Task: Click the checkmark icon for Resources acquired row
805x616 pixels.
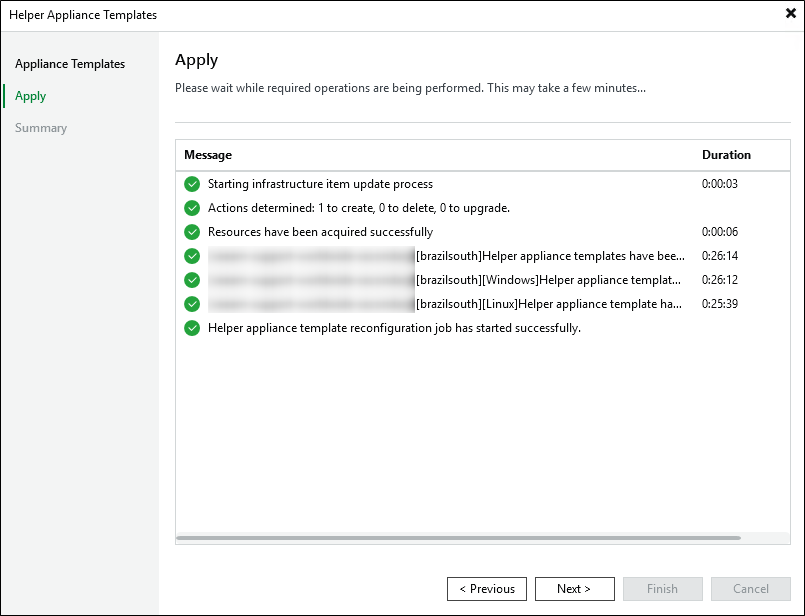Action: (x=192, y=232)
